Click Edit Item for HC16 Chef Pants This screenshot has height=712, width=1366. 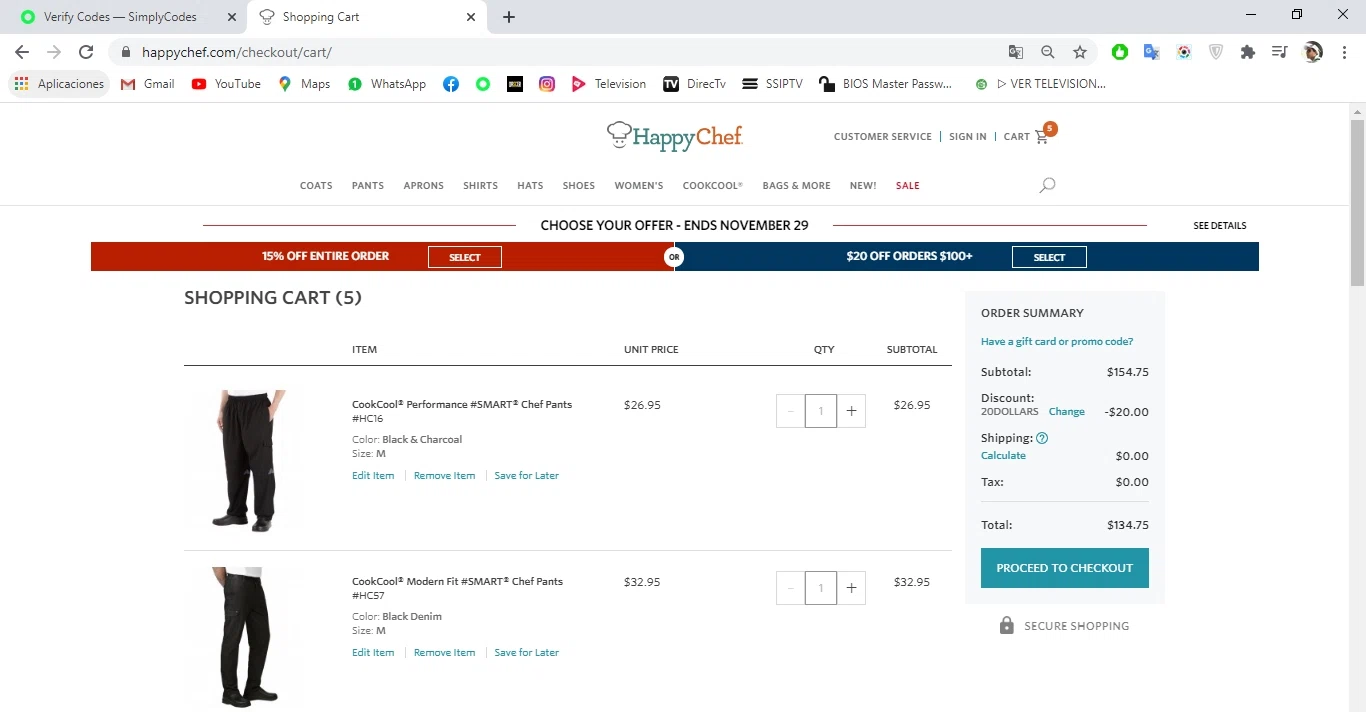click(373, 476)
